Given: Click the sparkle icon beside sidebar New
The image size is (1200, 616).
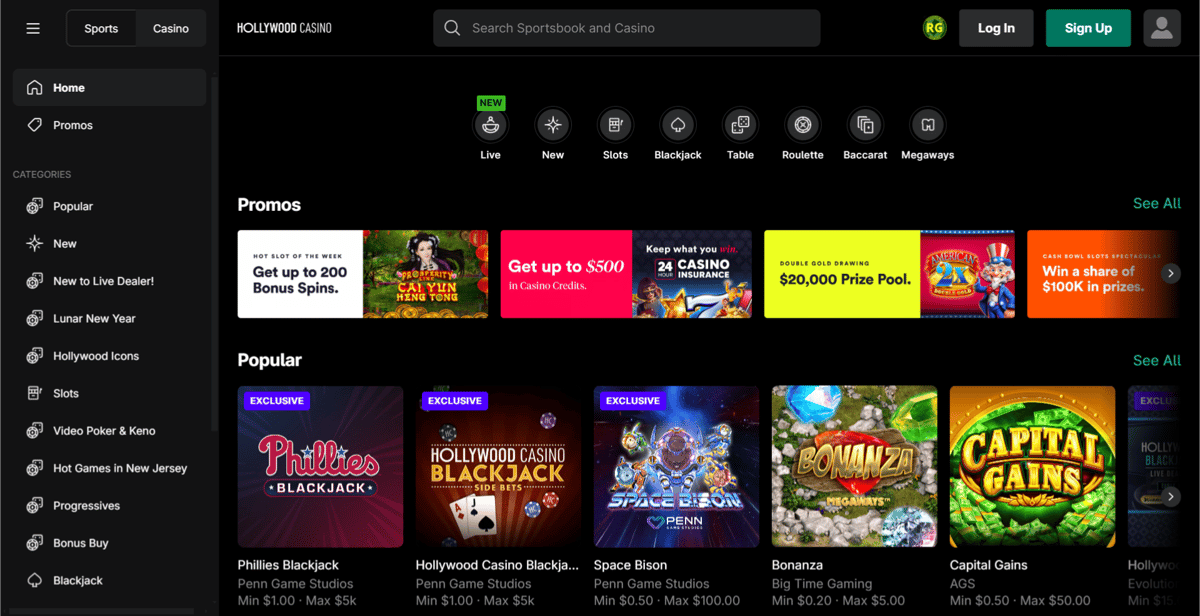Looking at the screenshot, I should coord(35,244).
